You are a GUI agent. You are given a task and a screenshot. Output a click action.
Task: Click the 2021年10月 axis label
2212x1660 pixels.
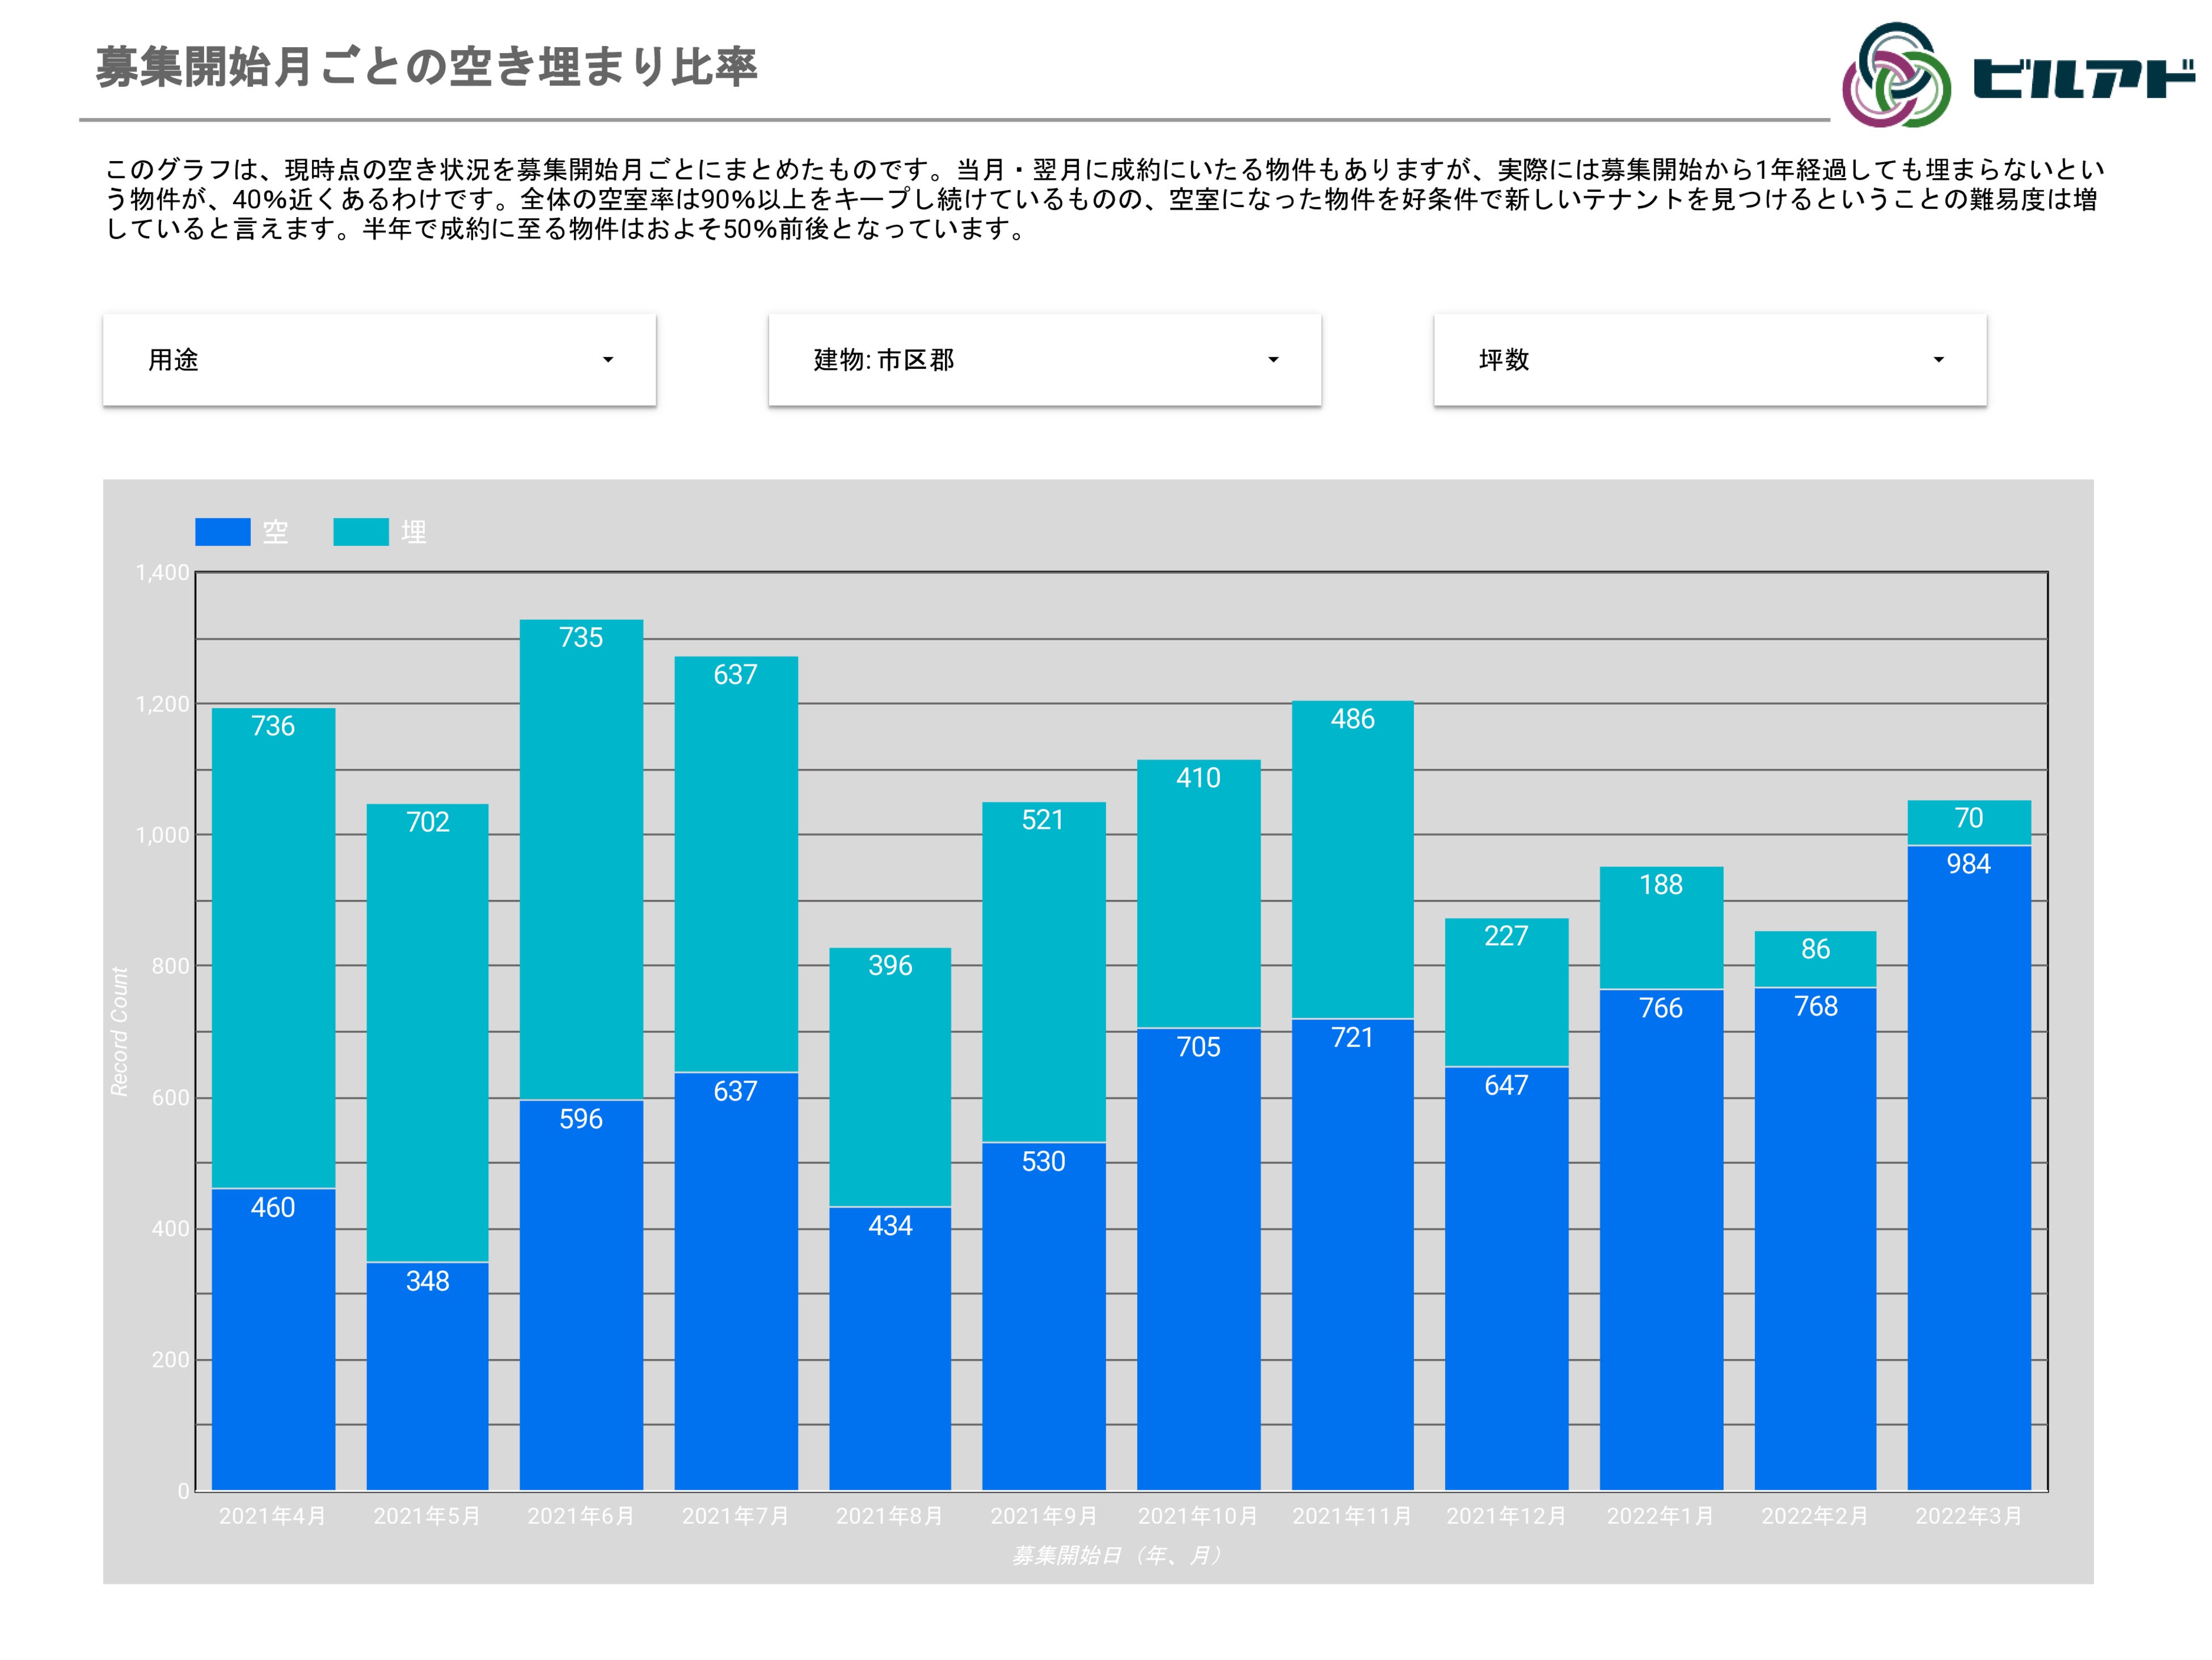point(1197,1516)
